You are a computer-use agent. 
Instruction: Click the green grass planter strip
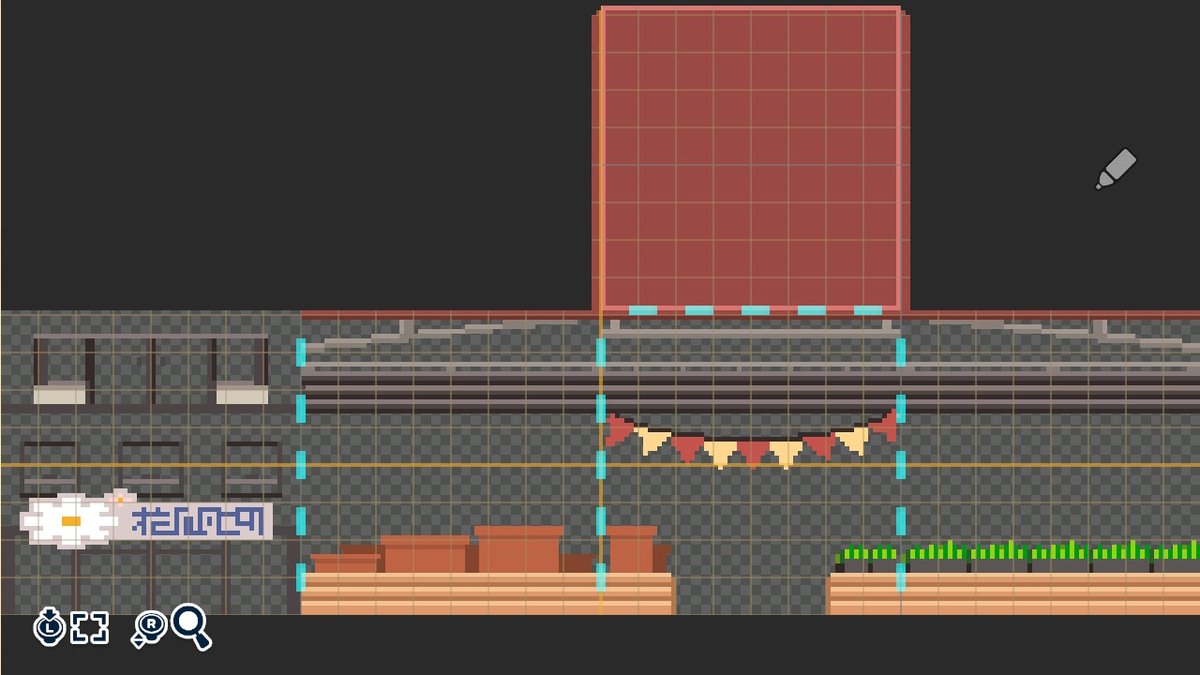[1017, 557]
